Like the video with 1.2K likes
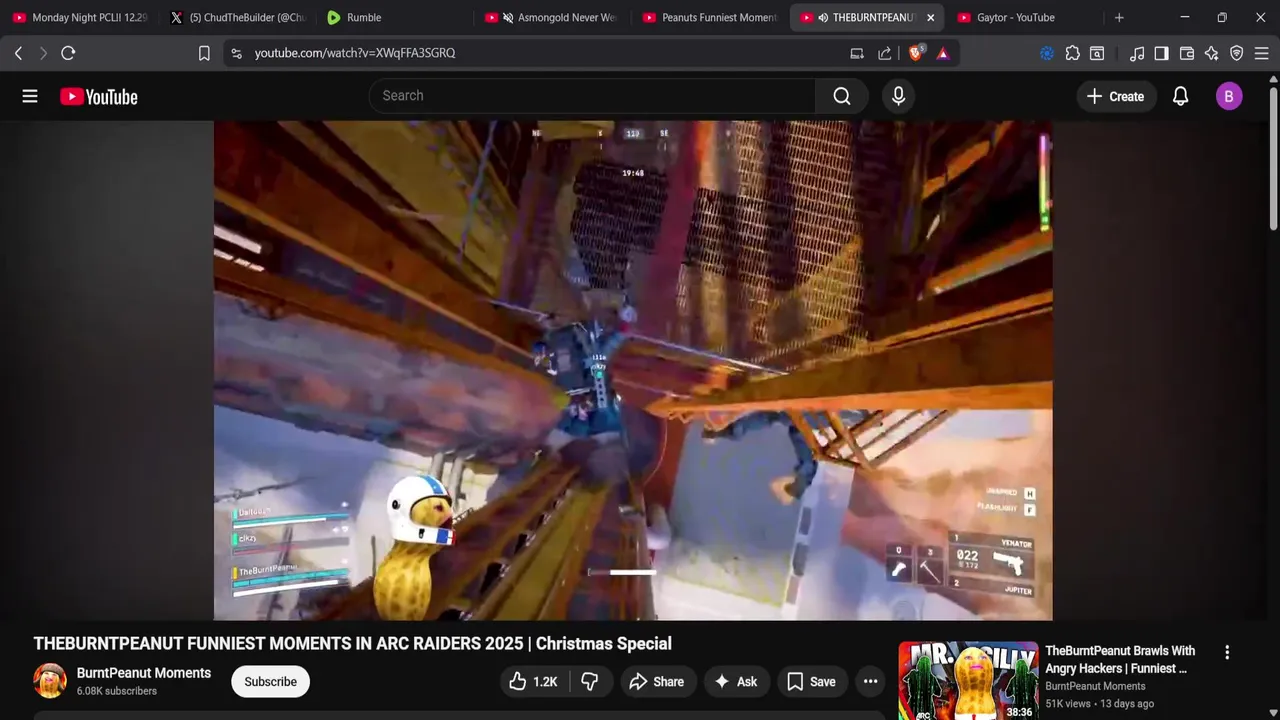Image resolution: width=1280 pixels, height=720 pixels. pos(533,682)
